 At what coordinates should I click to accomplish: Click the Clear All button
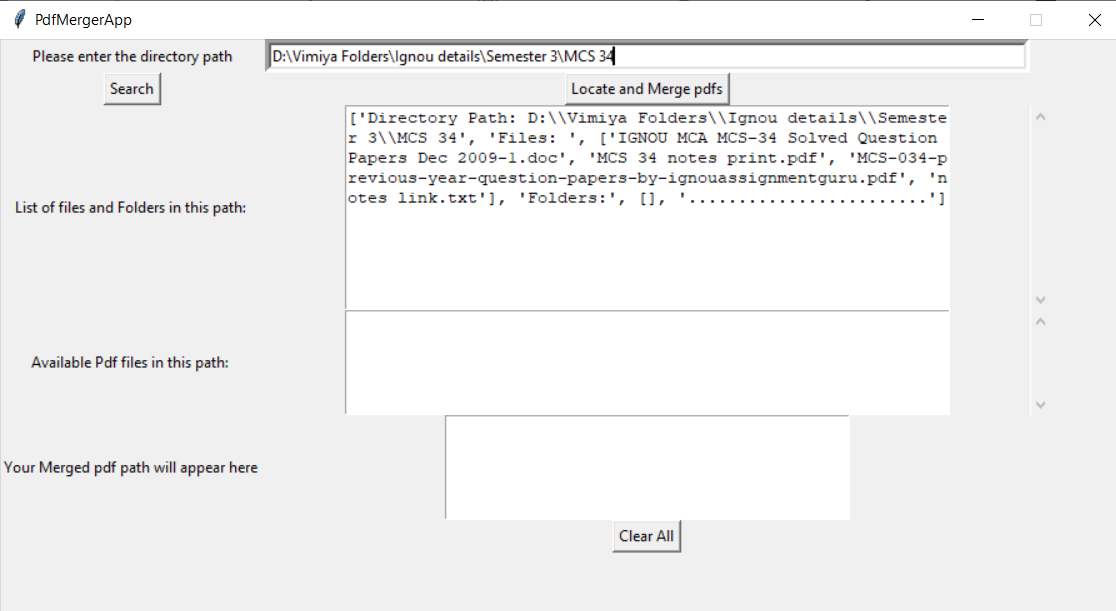tap(646, 536)
